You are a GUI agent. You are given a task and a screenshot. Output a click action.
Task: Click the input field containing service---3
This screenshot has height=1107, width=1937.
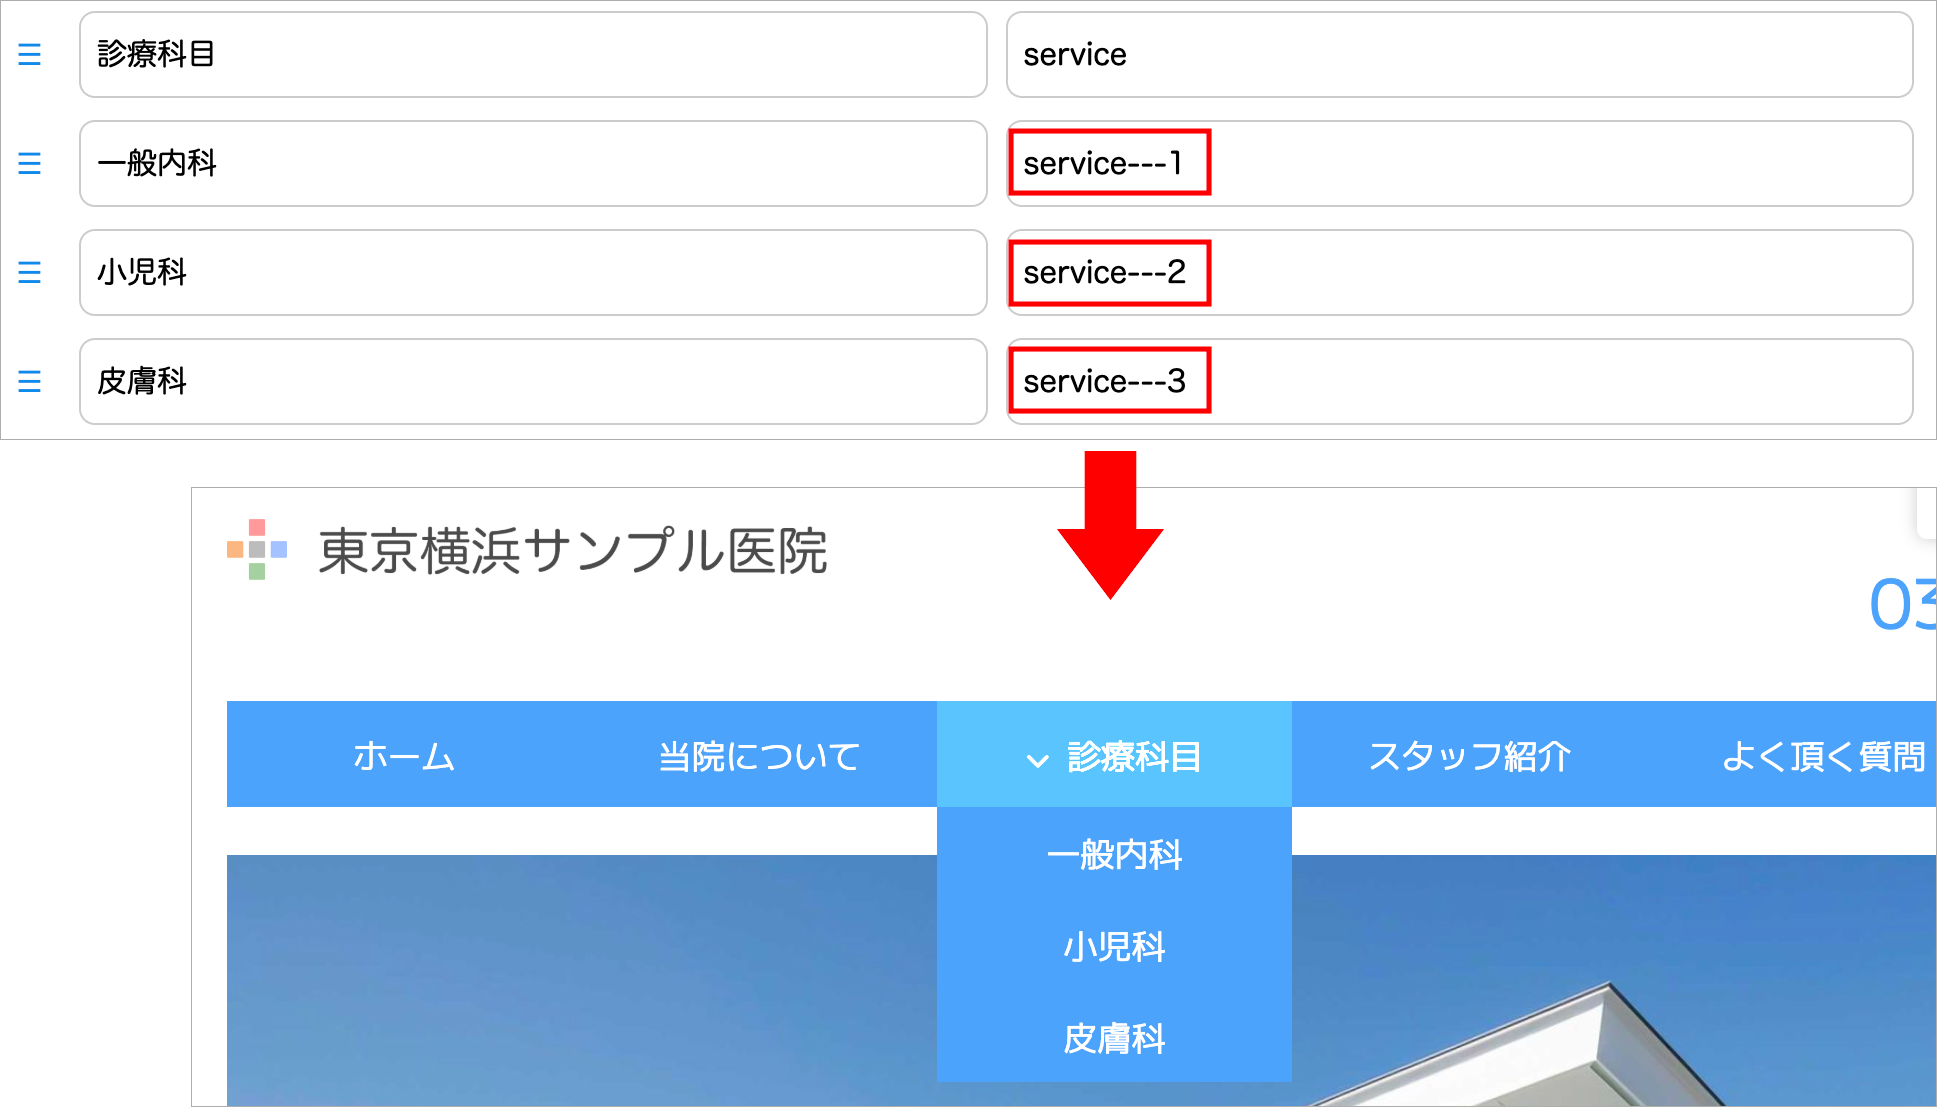pos(1459,381)
